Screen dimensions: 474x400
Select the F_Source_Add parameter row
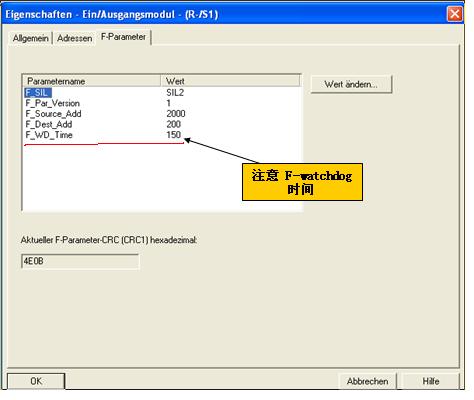[162, 114]
